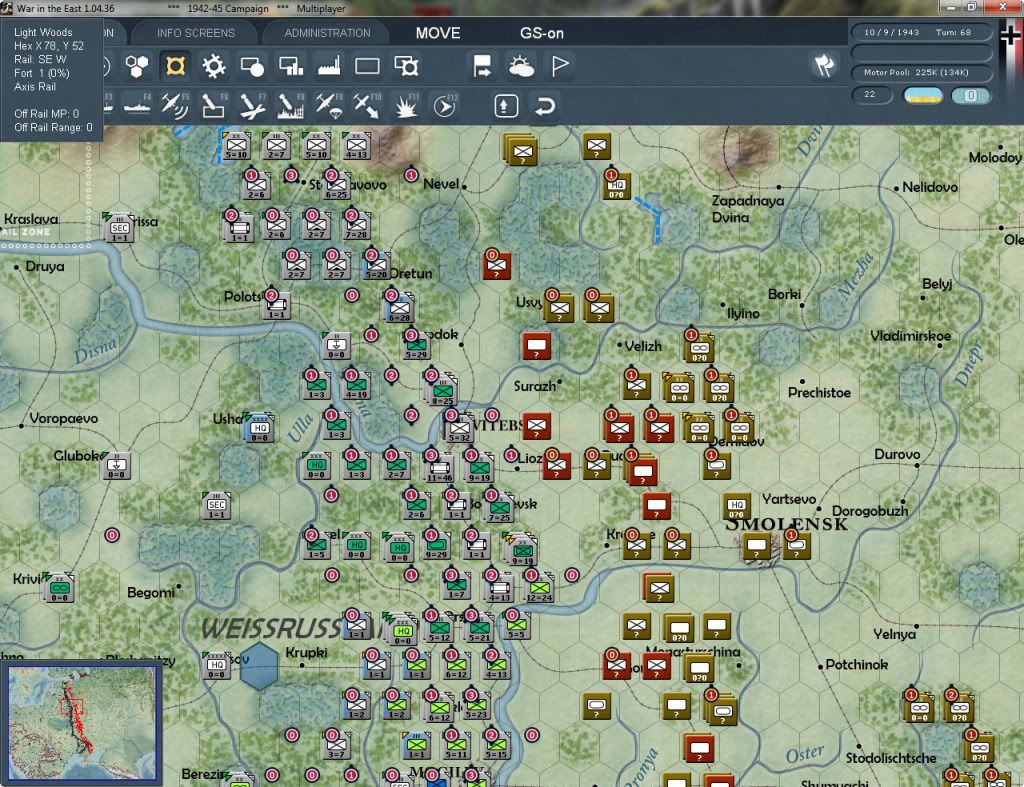This screenshot has height=787, width=1024.
Task: Open the INFO SCREENS tab
Action: pyautogui.click(x=196, y=33)
